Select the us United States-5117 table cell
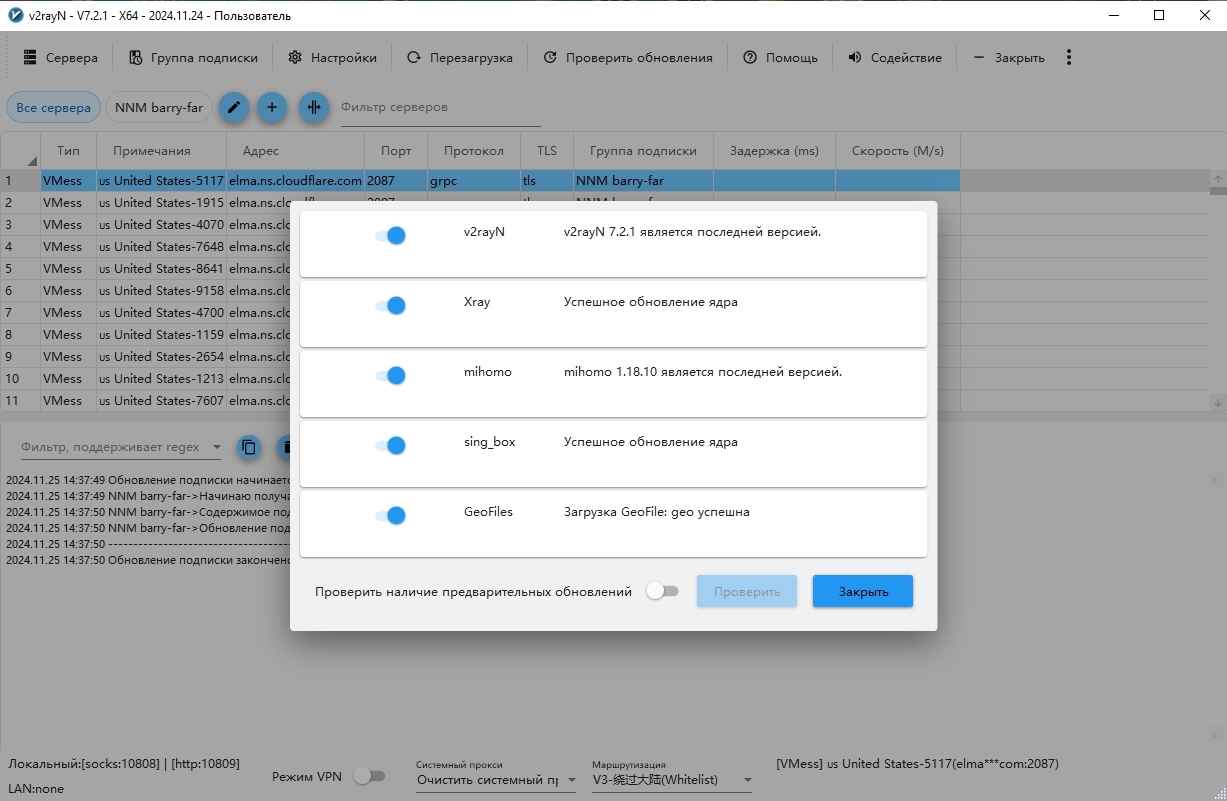The height and width of the screenshot is (801, 1227). pos(161,181)
